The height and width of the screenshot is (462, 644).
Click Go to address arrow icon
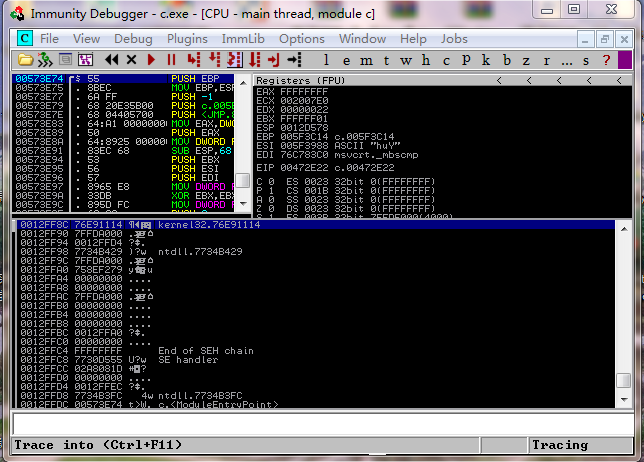point(294,60)
